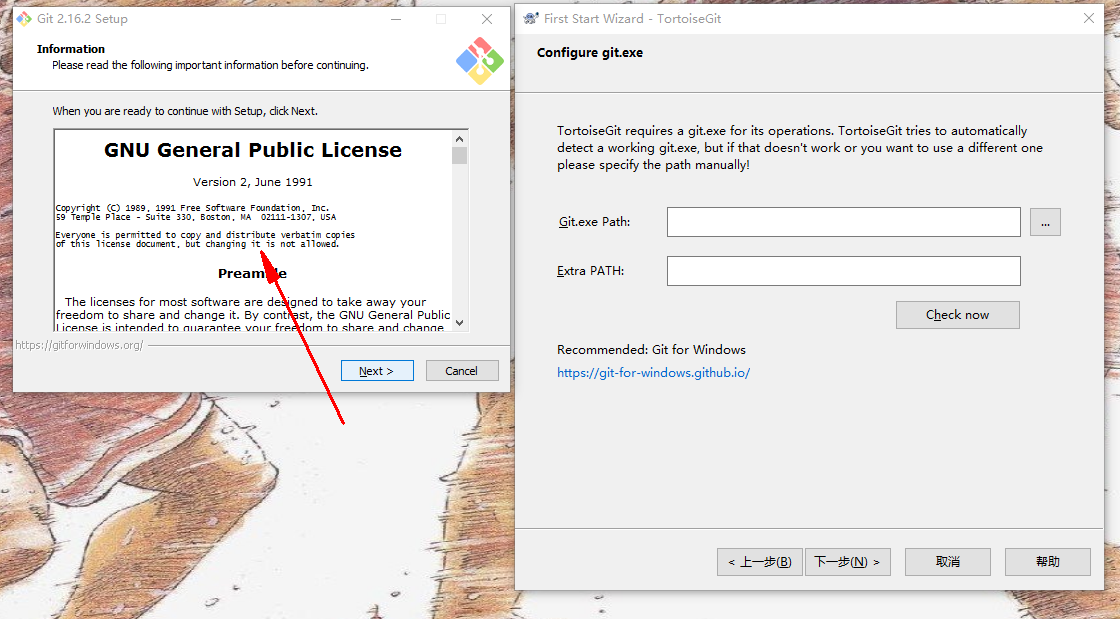The image size is (1120, 619).
Task: Click the 'Extra PATH:' label
Action: [x=591, y=271]
